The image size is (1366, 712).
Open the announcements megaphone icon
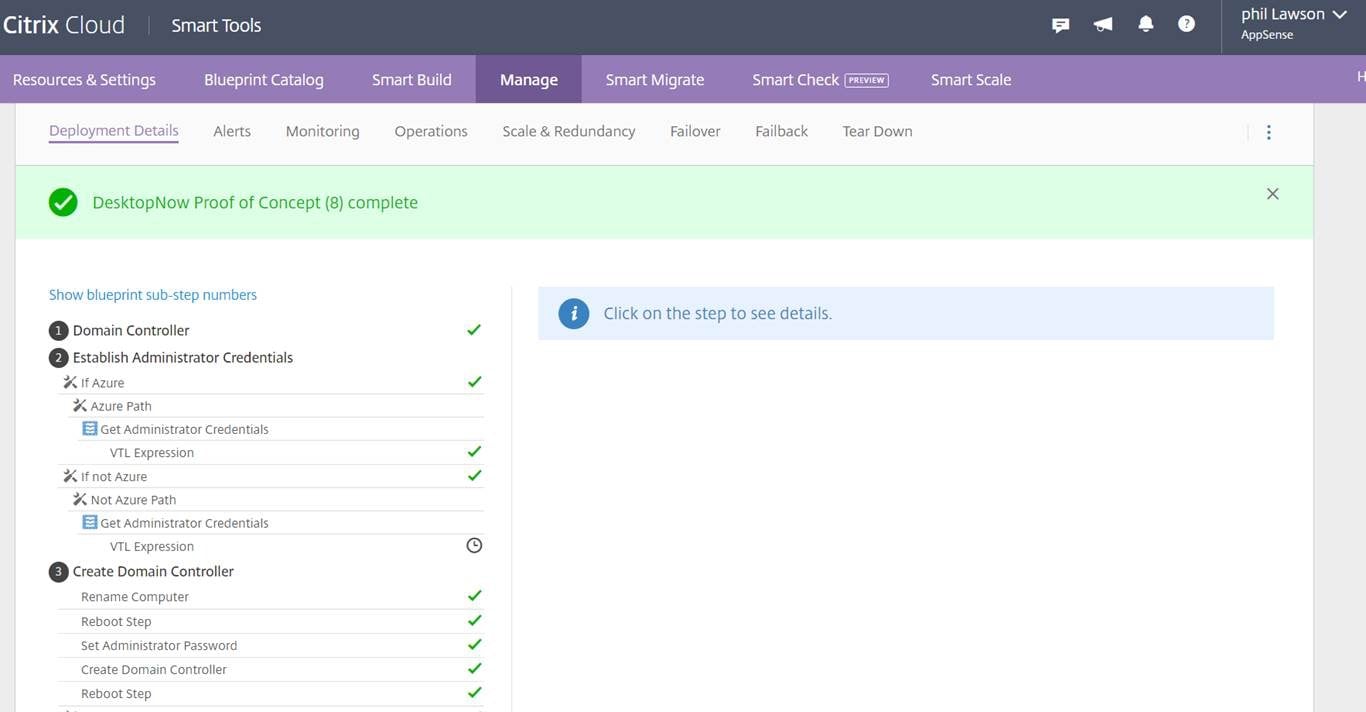(x=1103, y=24)
